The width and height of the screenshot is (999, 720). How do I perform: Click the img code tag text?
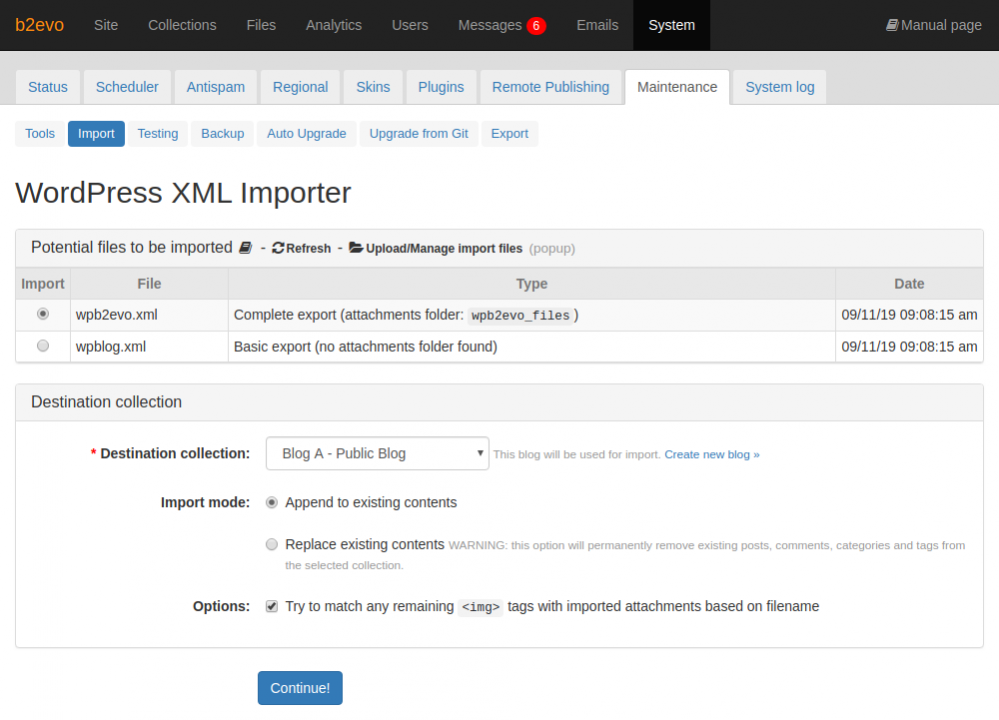point(480,607)
